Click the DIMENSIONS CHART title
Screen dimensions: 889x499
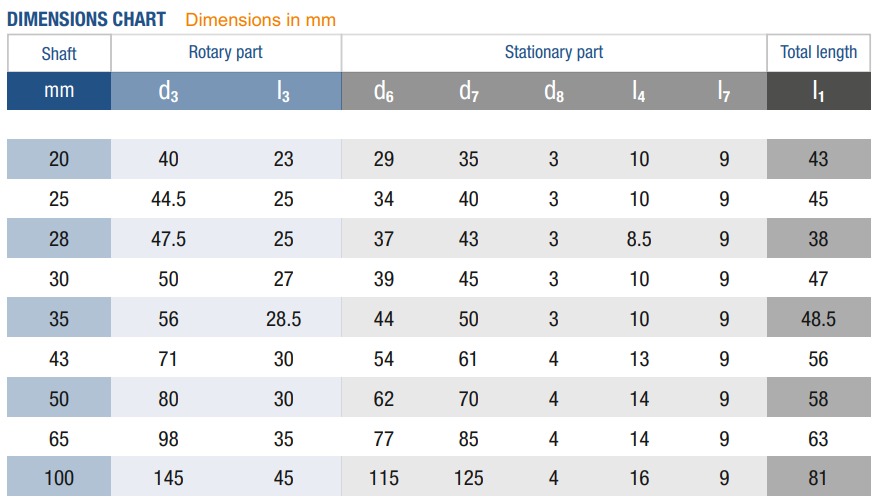pyautogui.click(x=86, y=19)
